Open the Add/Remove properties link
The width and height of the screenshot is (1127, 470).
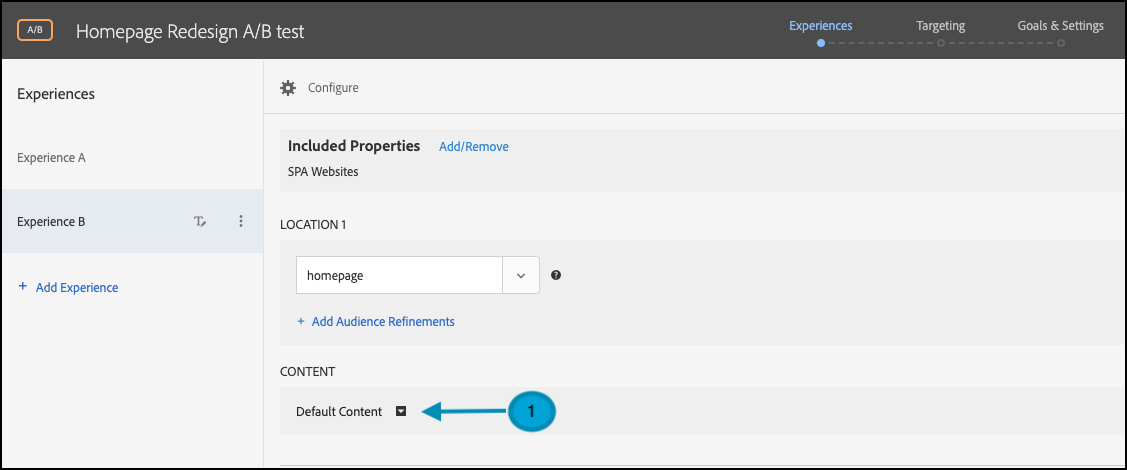[473, 147]
